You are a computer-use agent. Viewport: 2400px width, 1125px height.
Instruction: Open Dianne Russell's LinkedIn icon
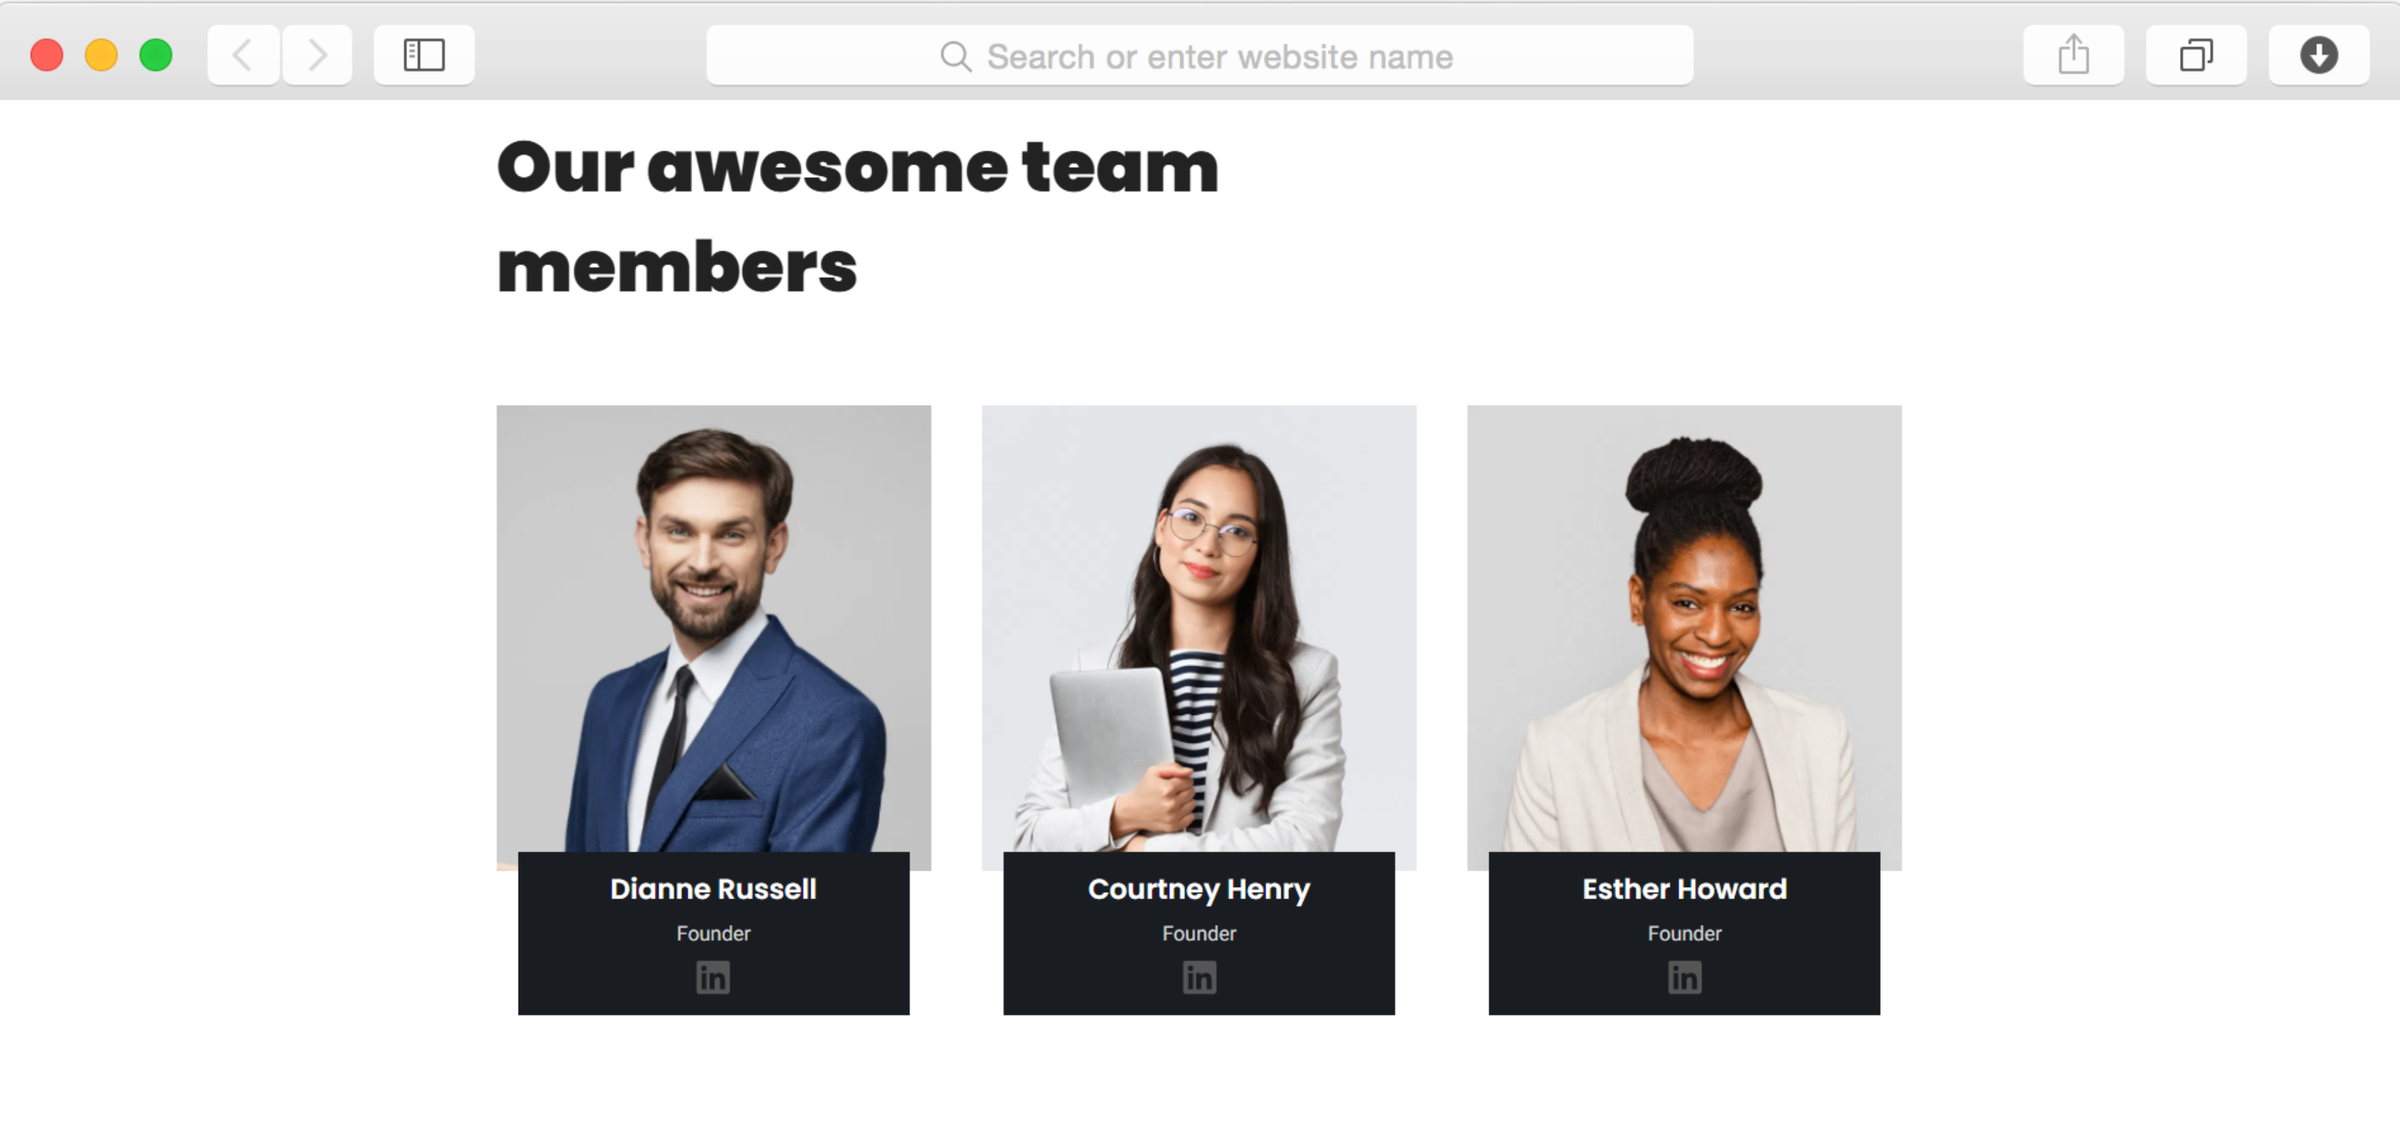tap(713, 977)
